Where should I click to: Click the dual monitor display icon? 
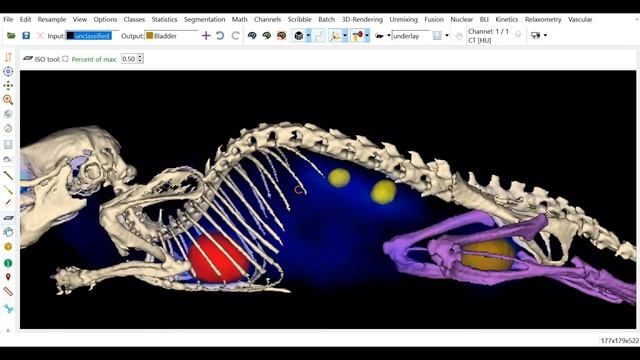click(x=536, y=36)
